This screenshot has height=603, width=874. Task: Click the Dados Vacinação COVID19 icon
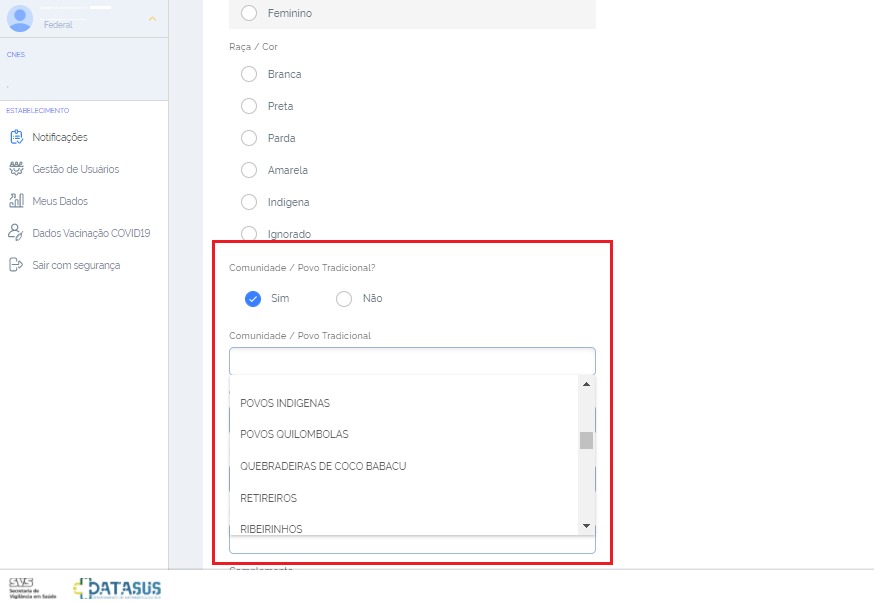tap(15, 233)
